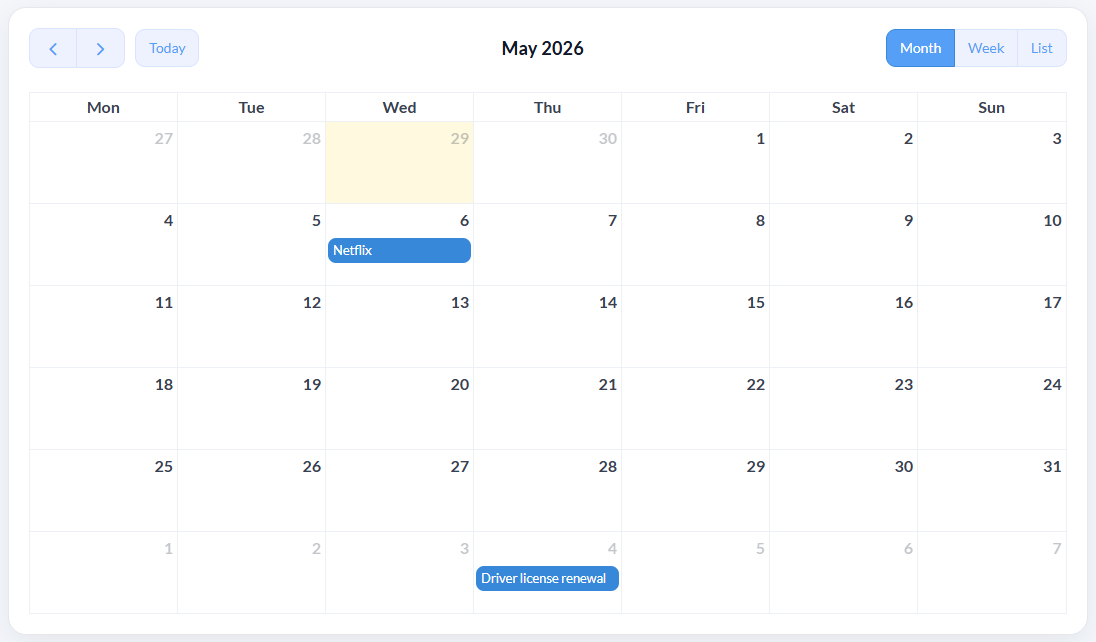This screenshot has height=642, width=1096.
Task: Switch to List view
Action: [x=1041, y=48]
